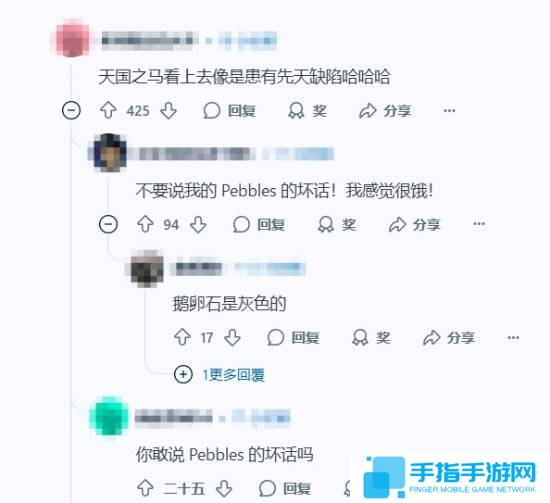The image size is (550, 503).
Task: Award the comment with 94 votes
Action: tap(337, 224)
